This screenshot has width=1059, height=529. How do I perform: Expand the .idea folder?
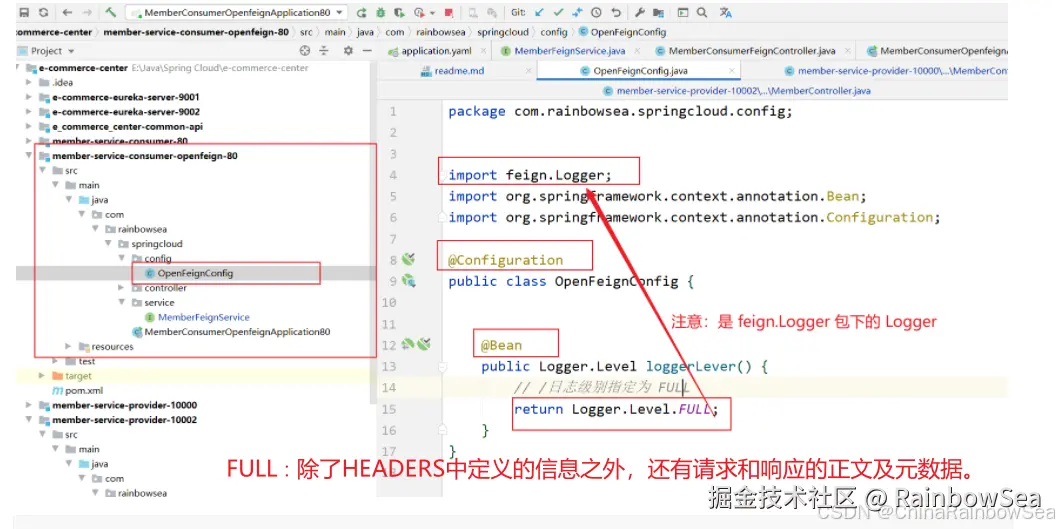click(x=29, y=82)
